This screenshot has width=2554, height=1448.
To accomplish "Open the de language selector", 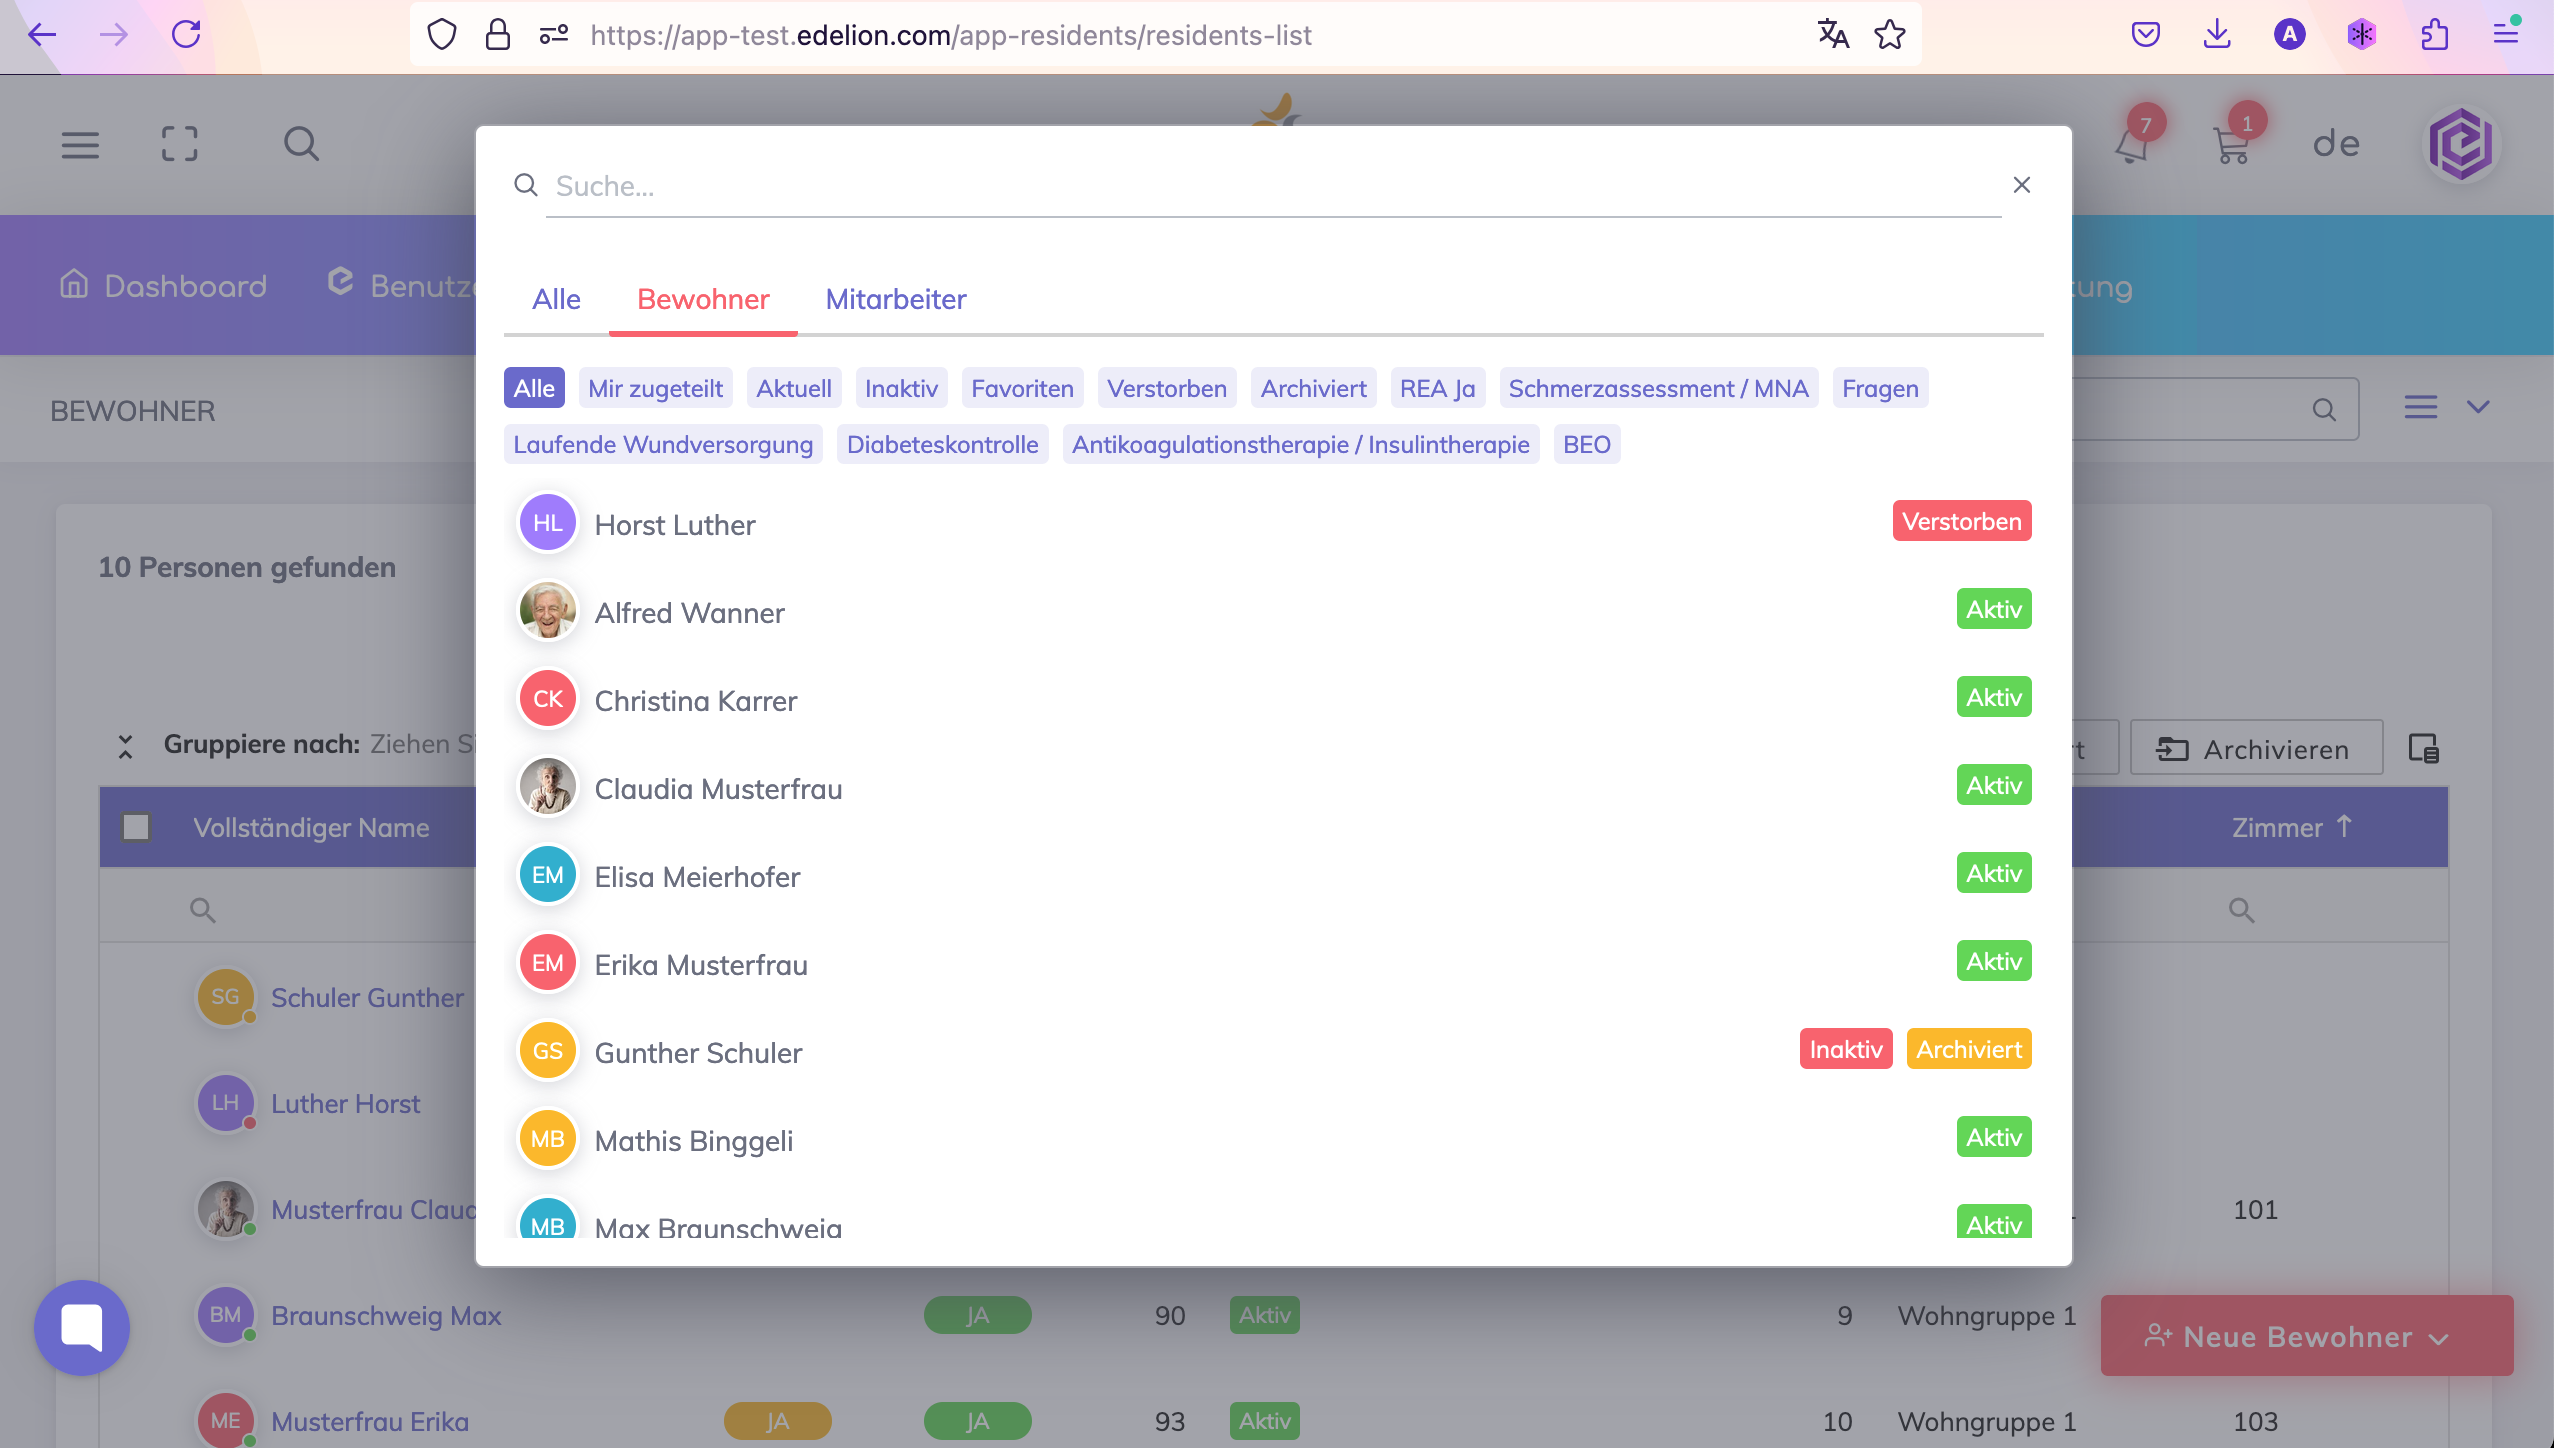I will click(x=2336, y=144).
